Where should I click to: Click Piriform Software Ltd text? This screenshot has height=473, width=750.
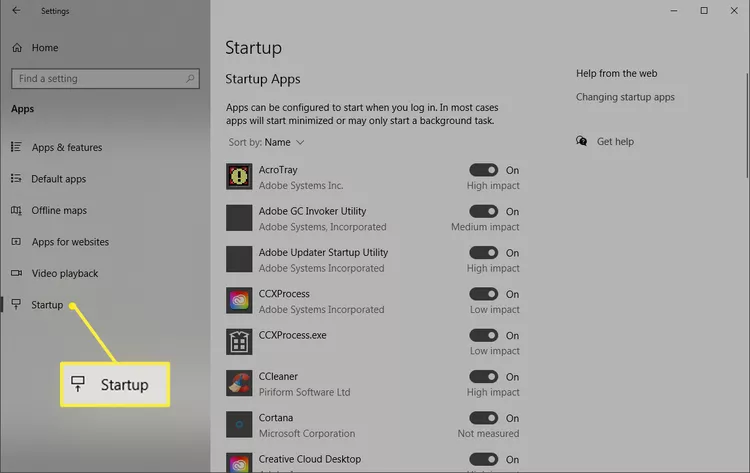(304, 392)
